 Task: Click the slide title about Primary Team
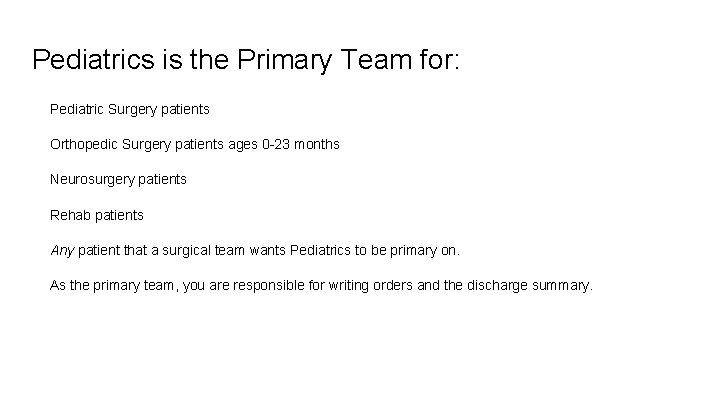[246, 61]
